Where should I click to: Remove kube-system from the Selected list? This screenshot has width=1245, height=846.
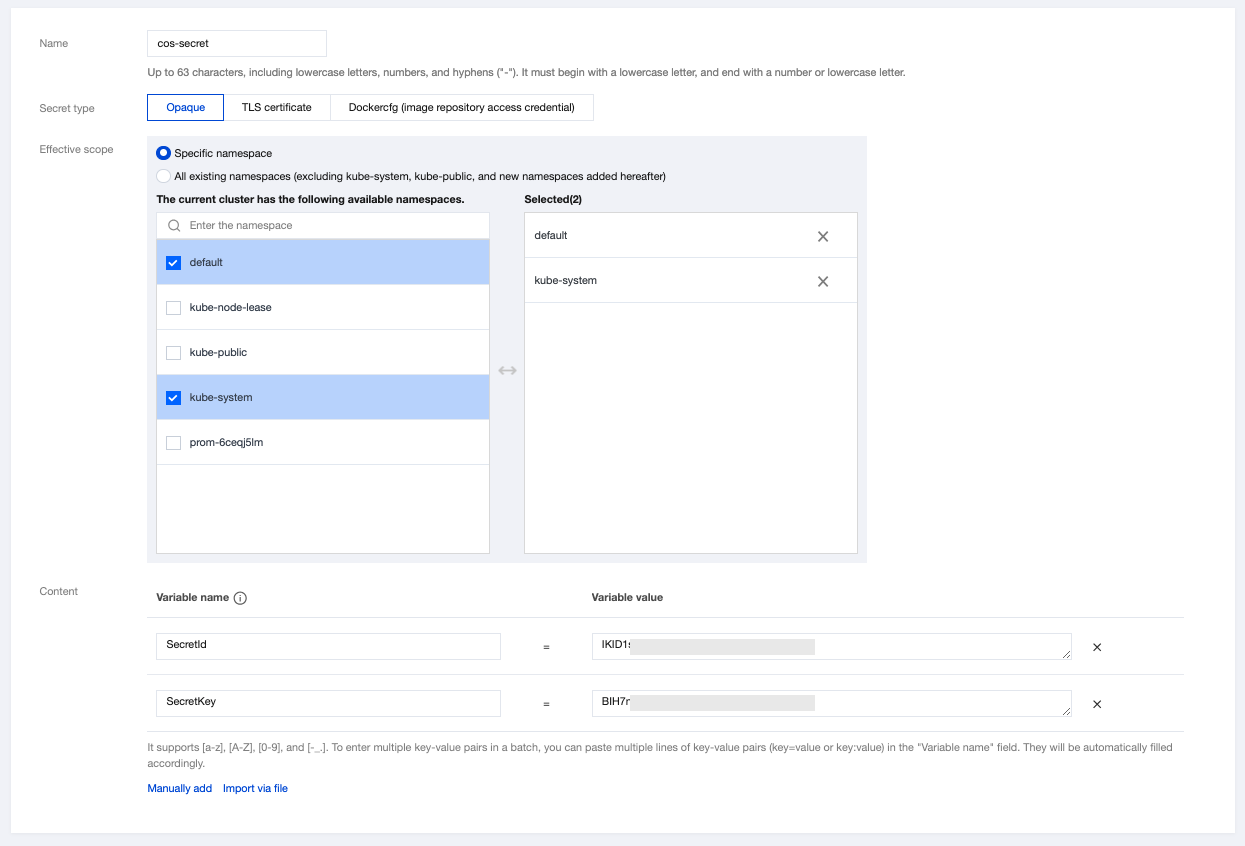(823, 282)
